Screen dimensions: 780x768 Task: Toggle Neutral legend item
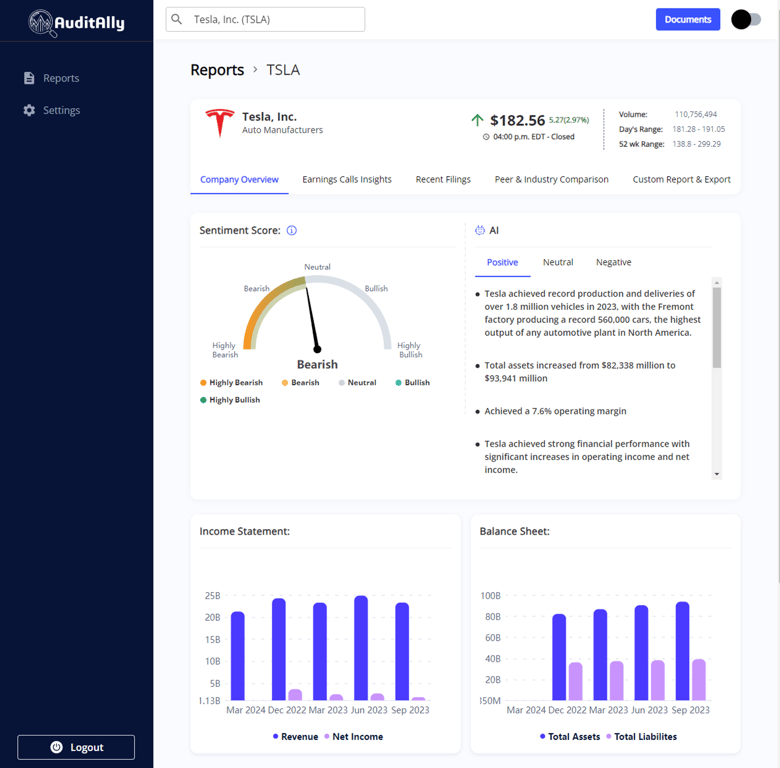pyautogui.click(x=357, y=383)
